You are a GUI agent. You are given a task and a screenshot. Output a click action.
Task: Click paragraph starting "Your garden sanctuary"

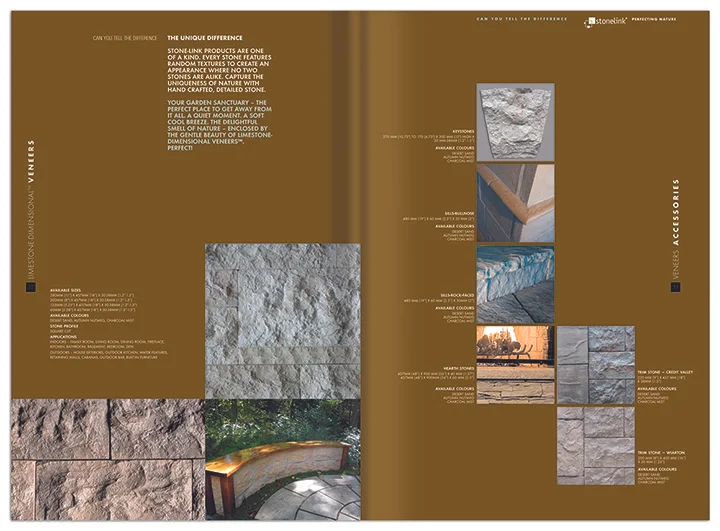220,125
